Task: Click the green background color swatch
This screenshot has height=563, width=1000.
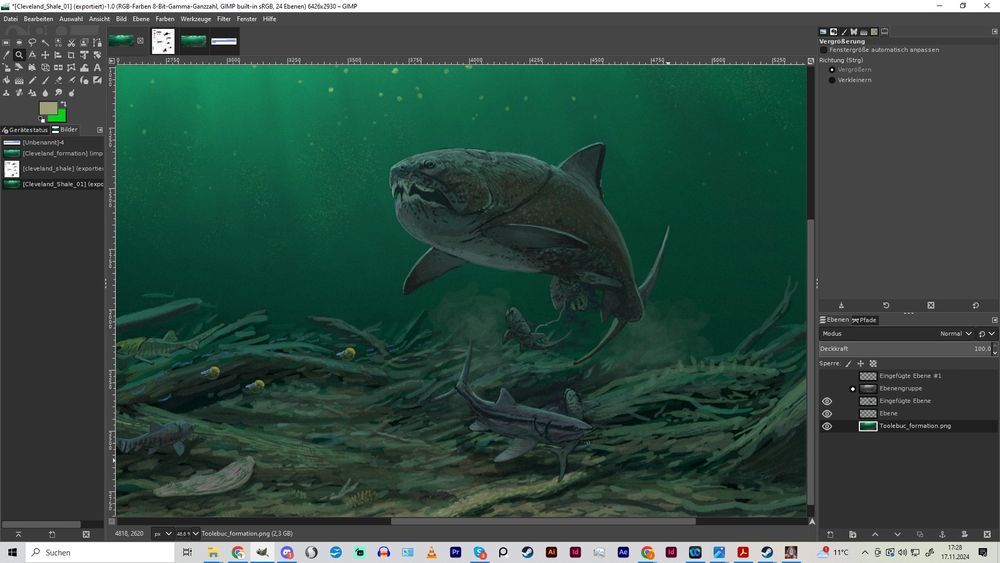Action: (x=61, y=117)
